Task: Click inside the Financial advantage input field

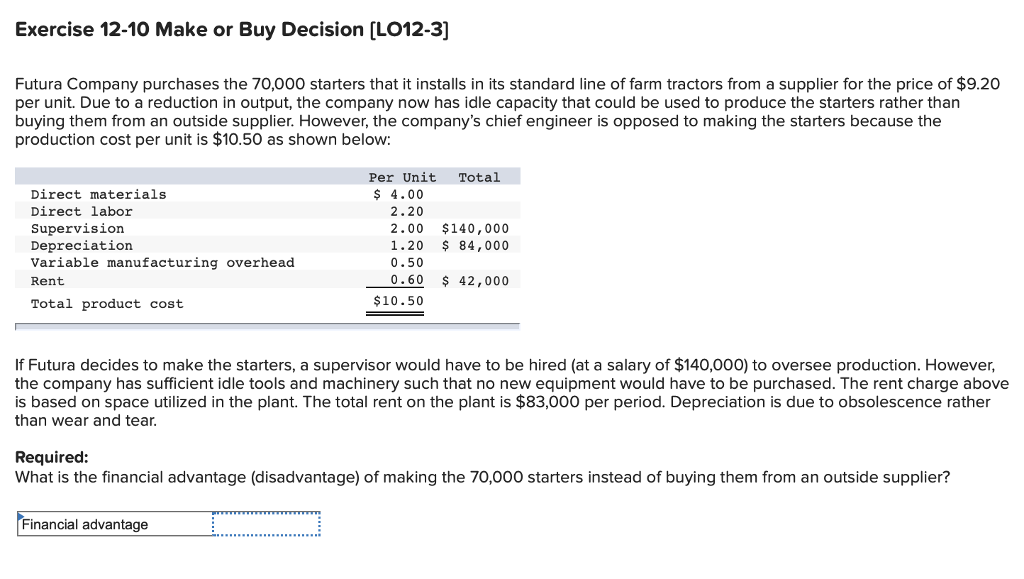Action: pyautogui.click(x=265, y=523)
